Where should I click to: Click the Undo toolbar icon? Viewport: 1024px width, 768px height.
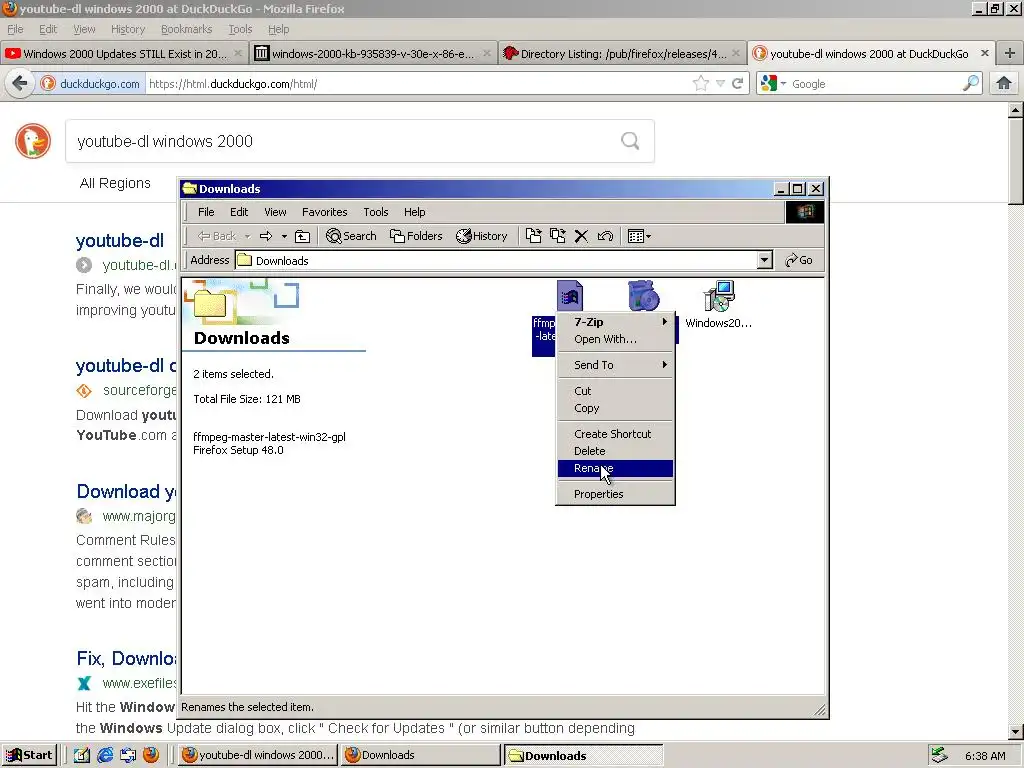click(605, 236)
